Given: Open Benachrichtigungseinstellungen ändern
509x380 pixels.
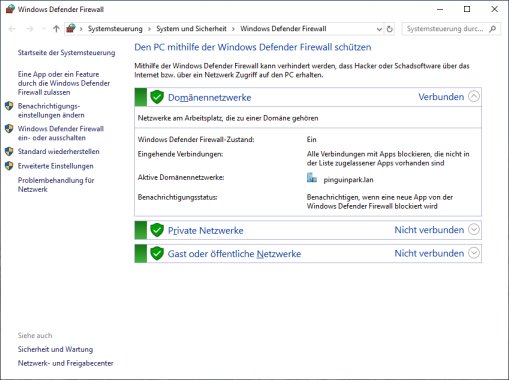Looking at the screenshot, I should click(51, 111).
